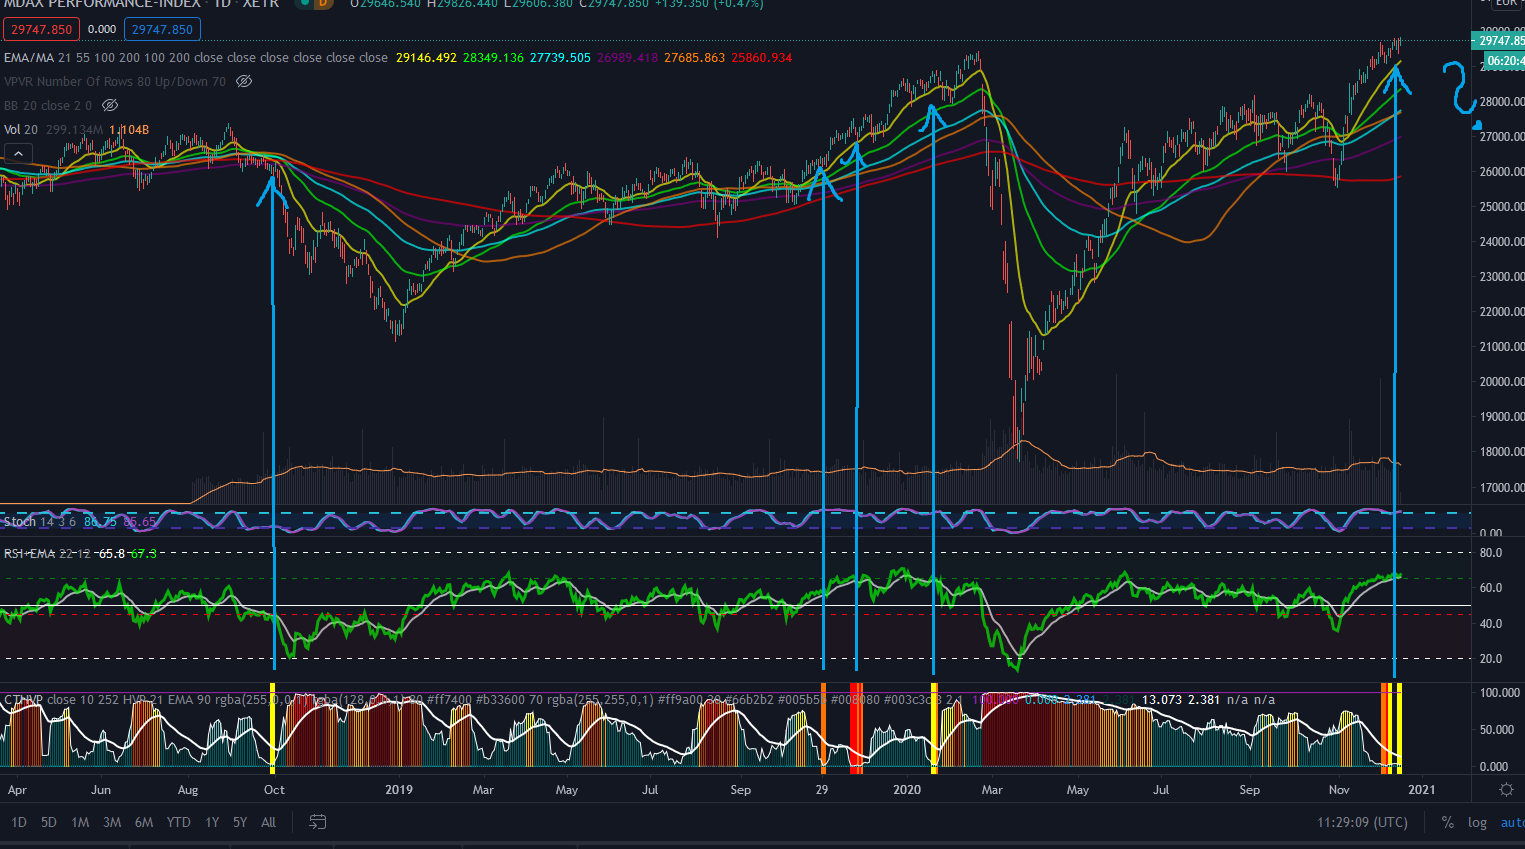The image size is (1525, 849).
Task: Toggle the percent scale mode
Action: click(x=1447, y=822)
